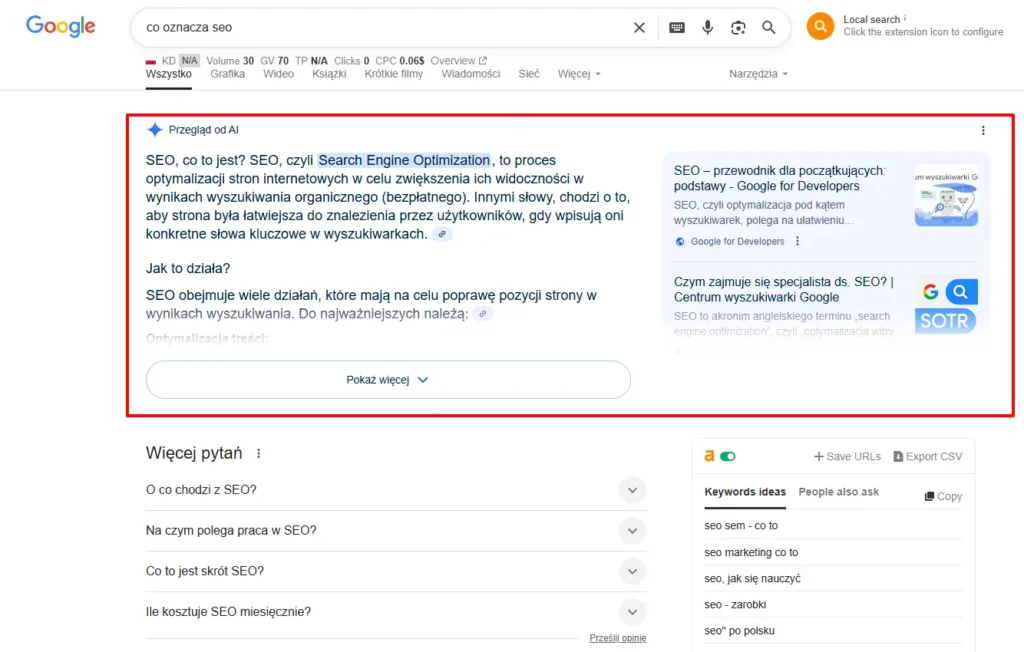The image size is (1024, 652).
Task: Open the Google for Developers article thumbnail
Action: (946, 195)
